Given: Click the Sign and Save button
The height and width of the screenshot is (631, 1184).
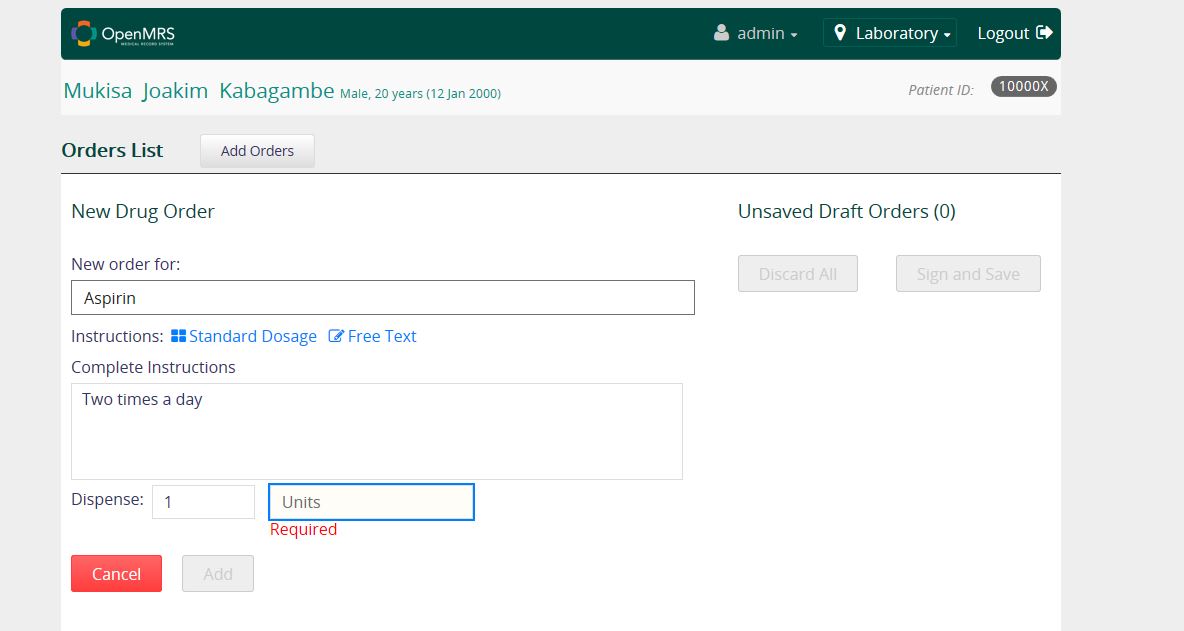Looking at the screenshot, I should [x=968, y=274].
